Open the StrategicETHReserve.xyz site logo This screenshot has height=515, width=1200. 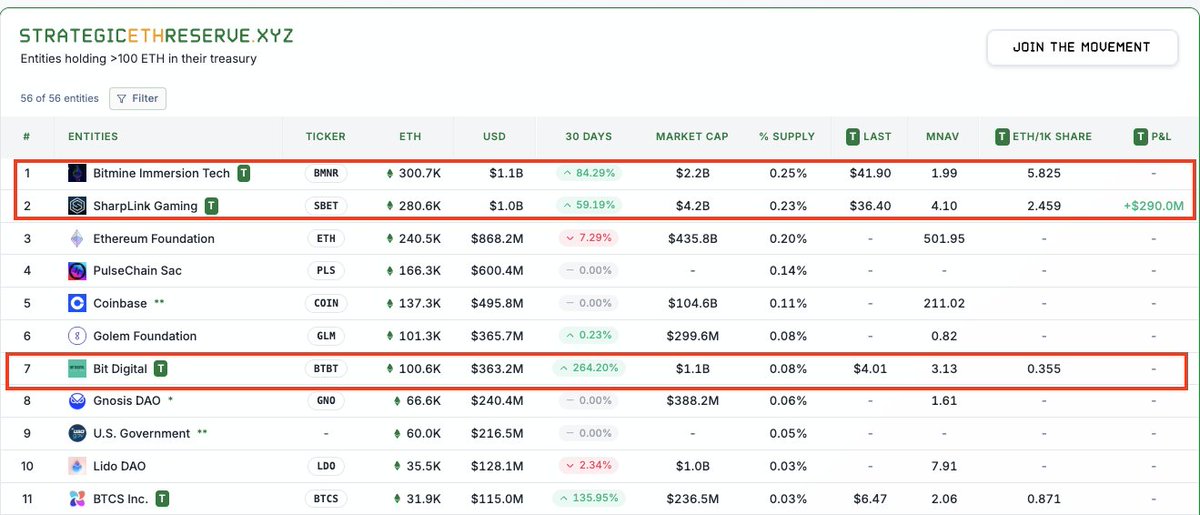(x=157, y=35)
